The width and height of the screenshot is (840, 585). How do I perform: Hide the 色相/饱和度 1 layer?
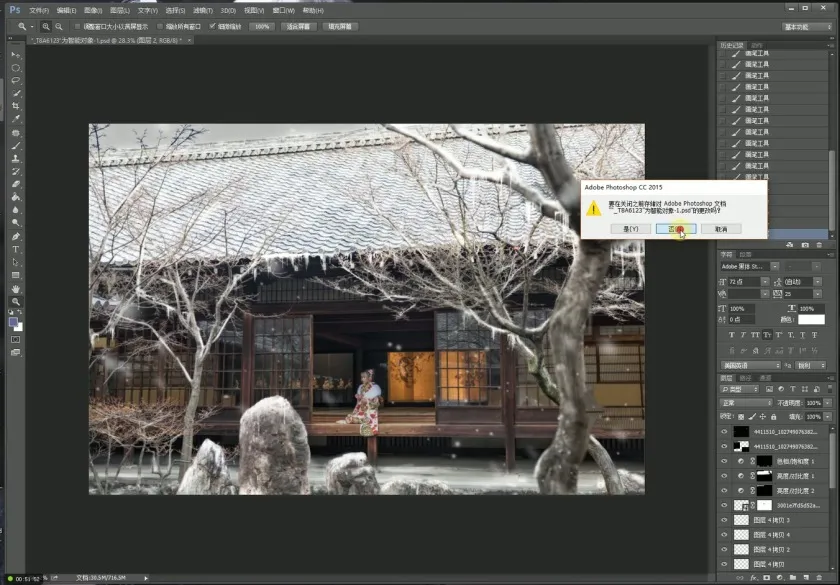726,462
